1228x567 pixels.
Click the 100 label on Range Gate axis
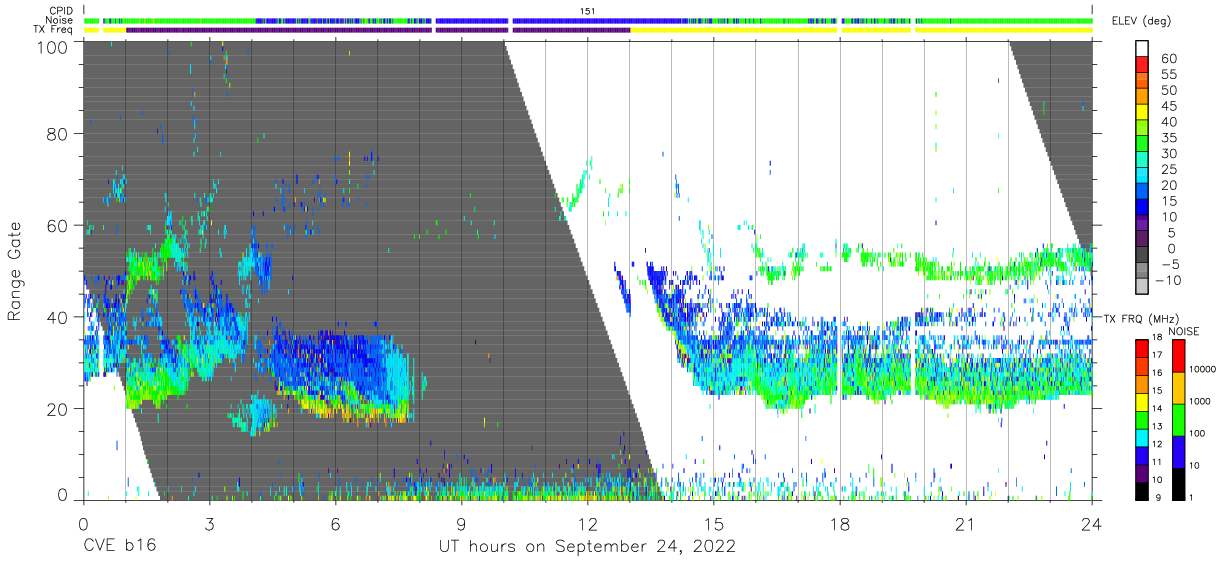(52, 46)
